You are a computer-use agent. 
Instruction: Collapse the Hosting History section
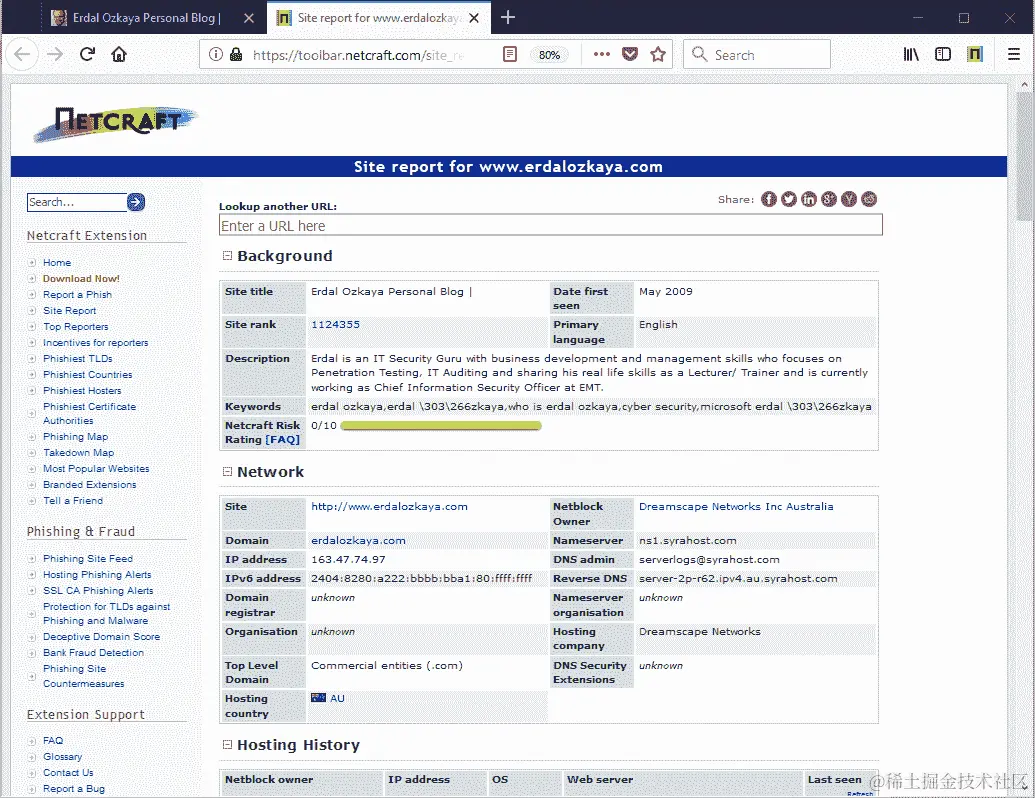pos(227,745)
